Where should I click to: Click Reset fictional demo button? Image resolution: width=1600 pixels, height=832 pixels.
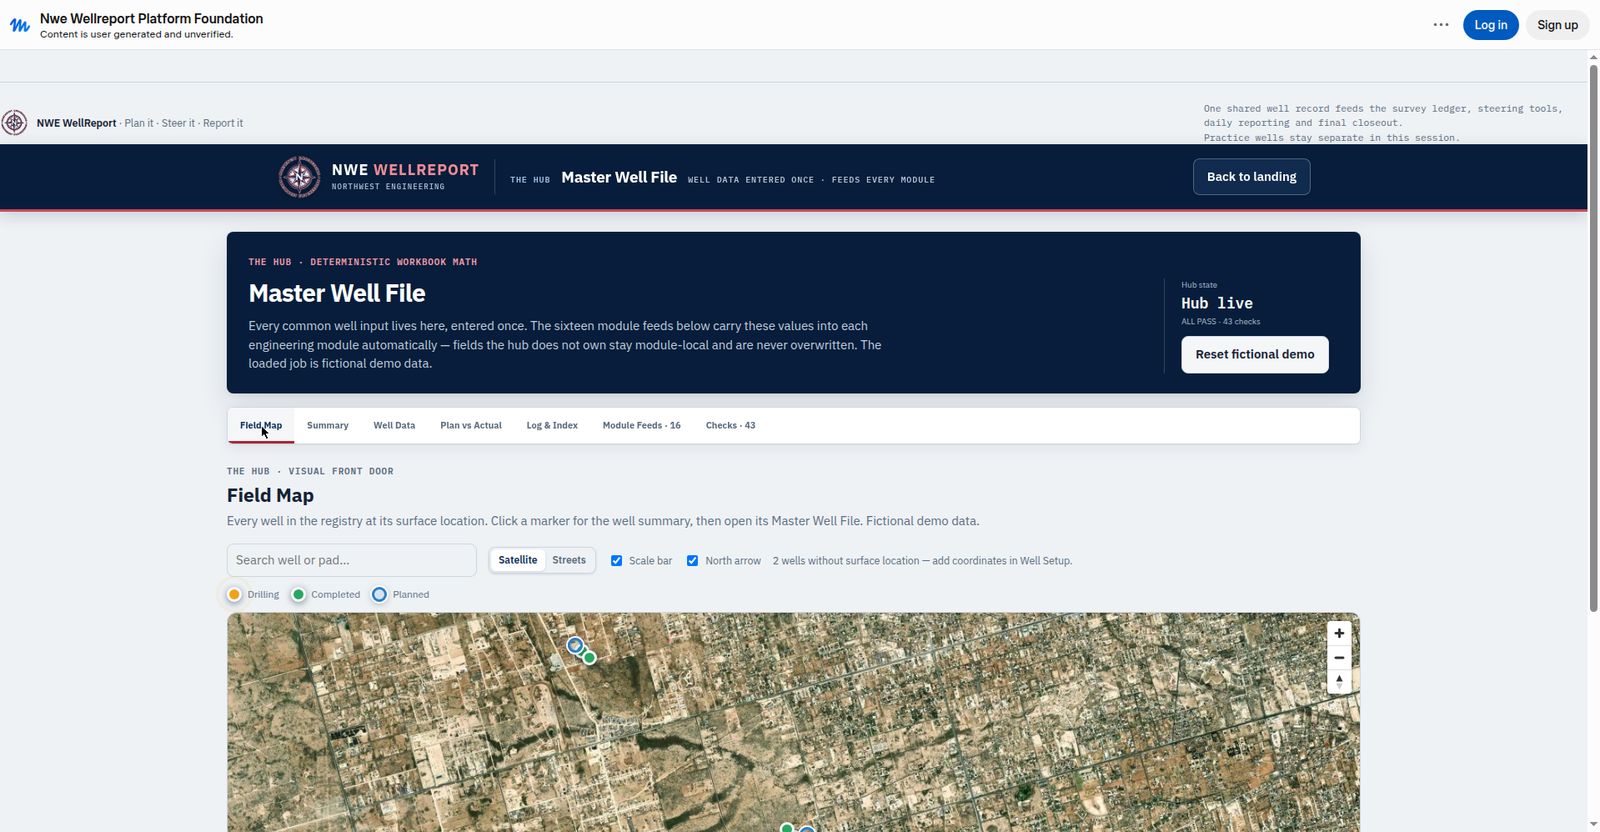click(1255, 355)
